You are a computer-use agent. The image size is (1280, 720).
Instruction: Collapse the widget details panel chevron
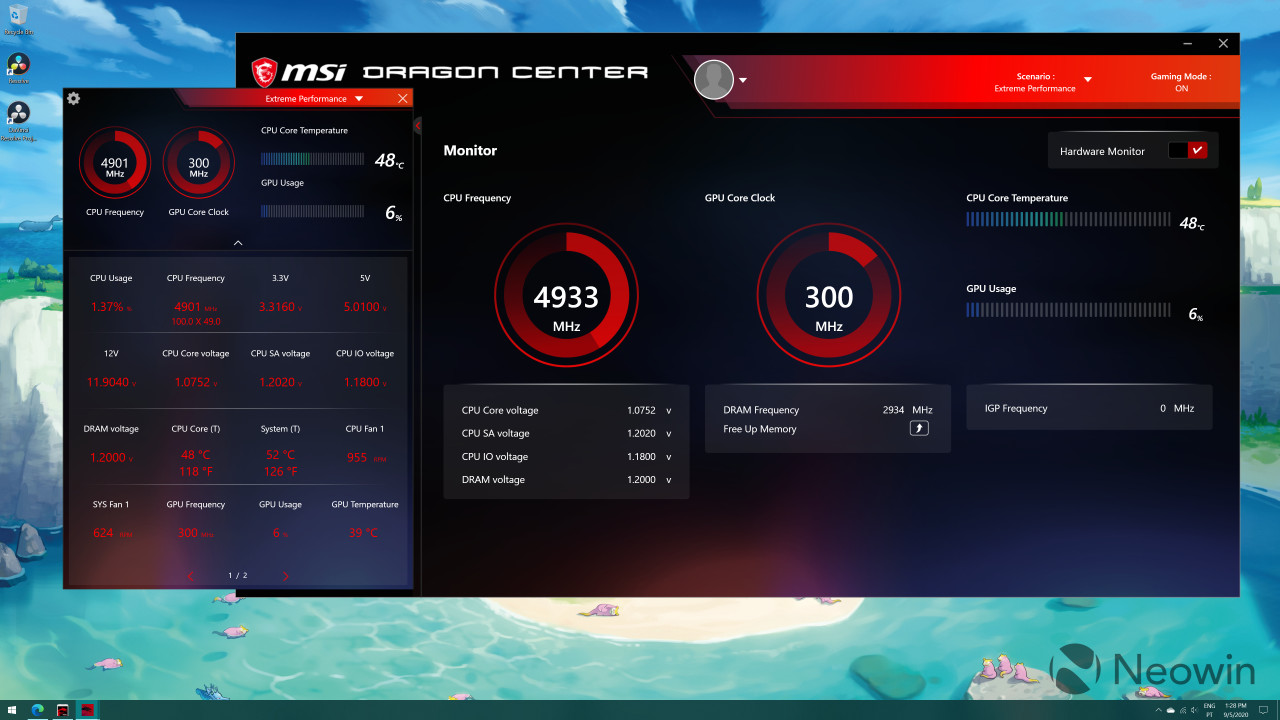(x=238, y=242)
